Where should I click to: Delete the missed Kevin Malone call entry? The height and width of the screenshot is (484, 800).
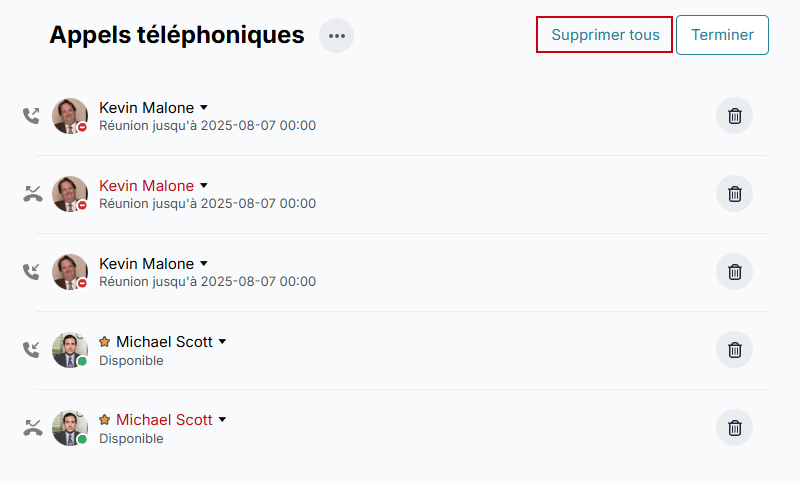tap(734, 194)
